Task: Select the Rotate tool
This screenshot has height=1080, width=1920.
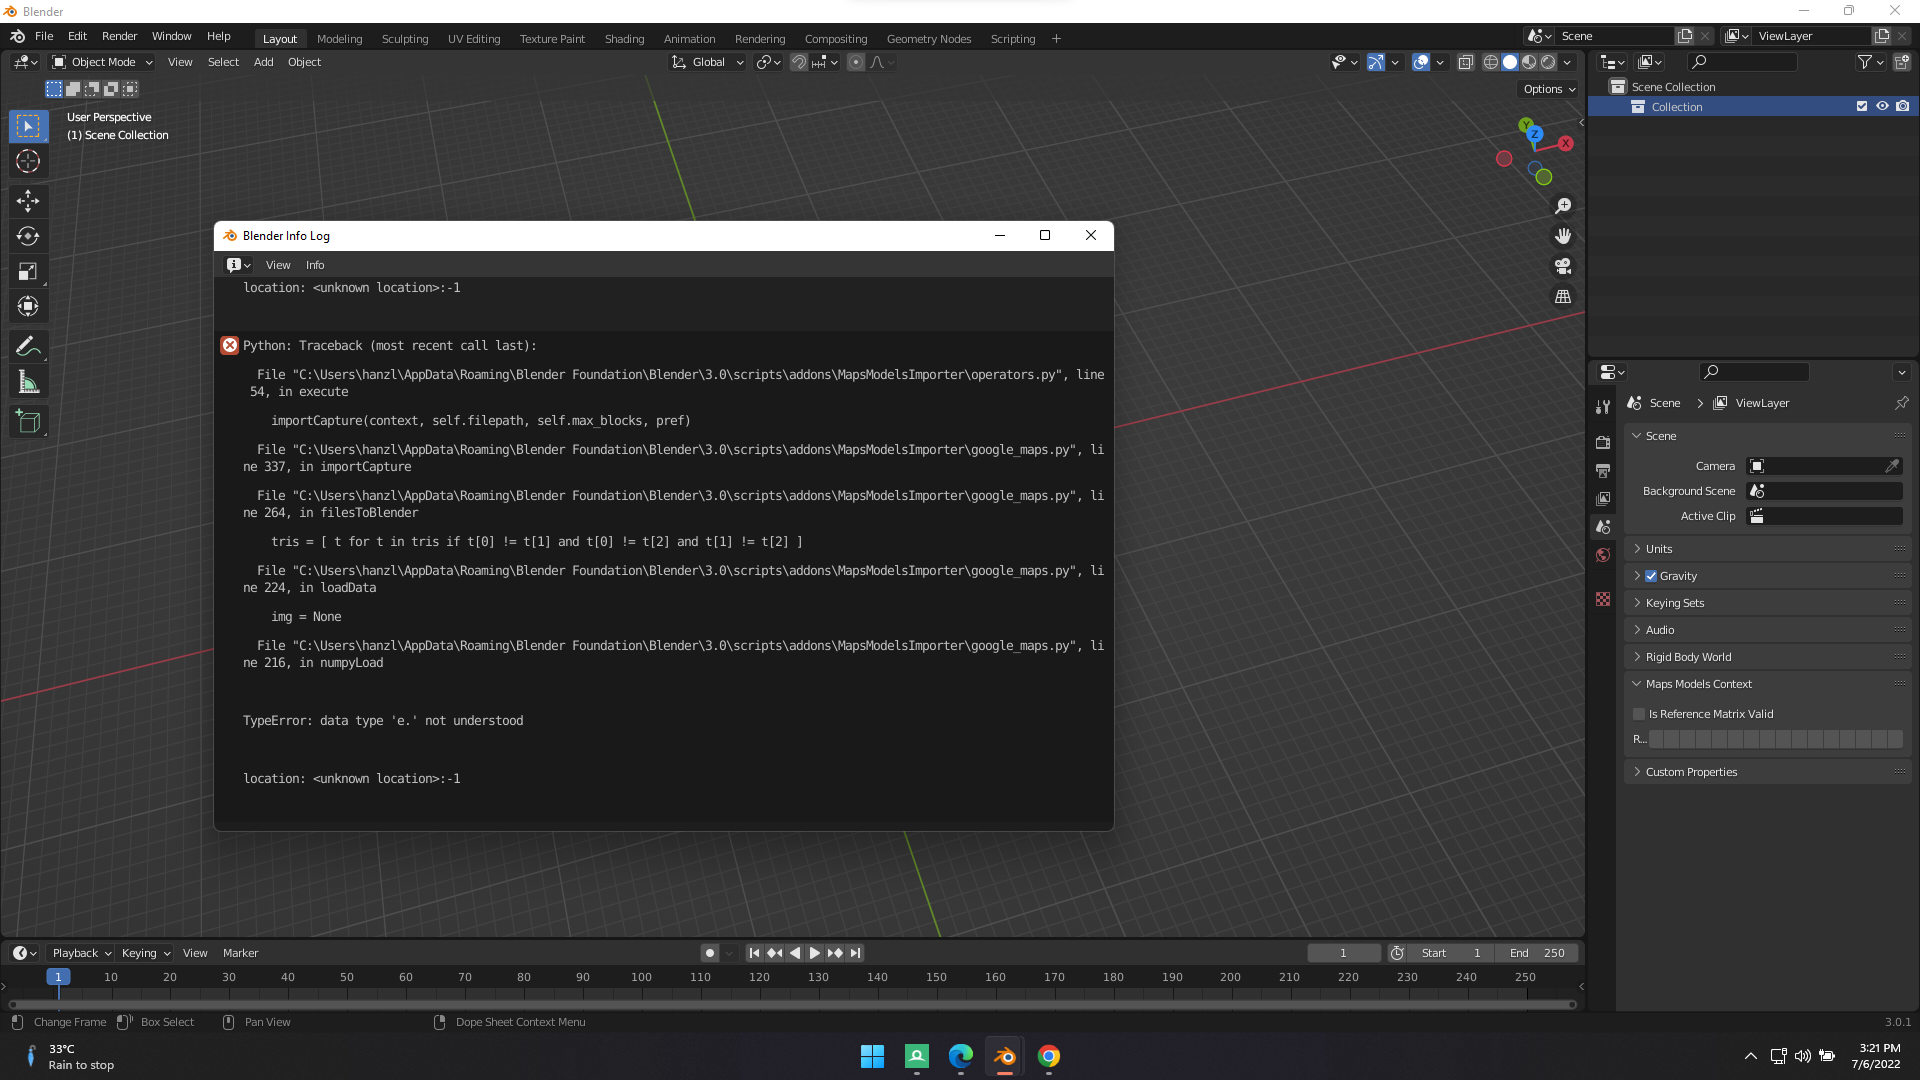Action: tap(27, 237)
